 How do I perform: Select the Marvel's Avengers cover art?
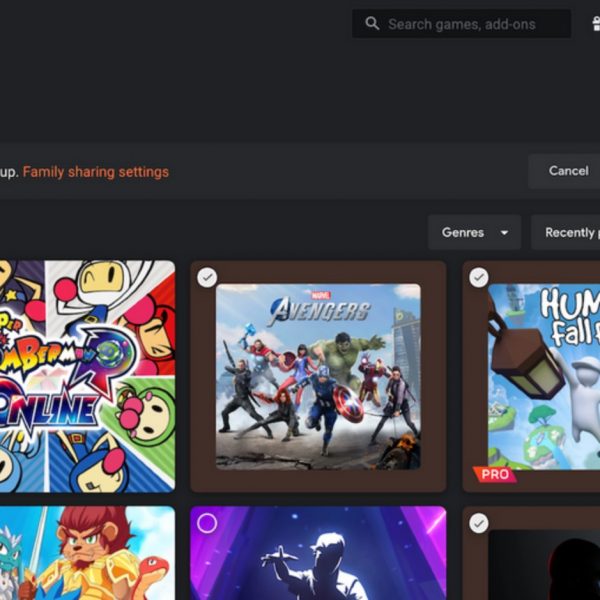(318, 377)
